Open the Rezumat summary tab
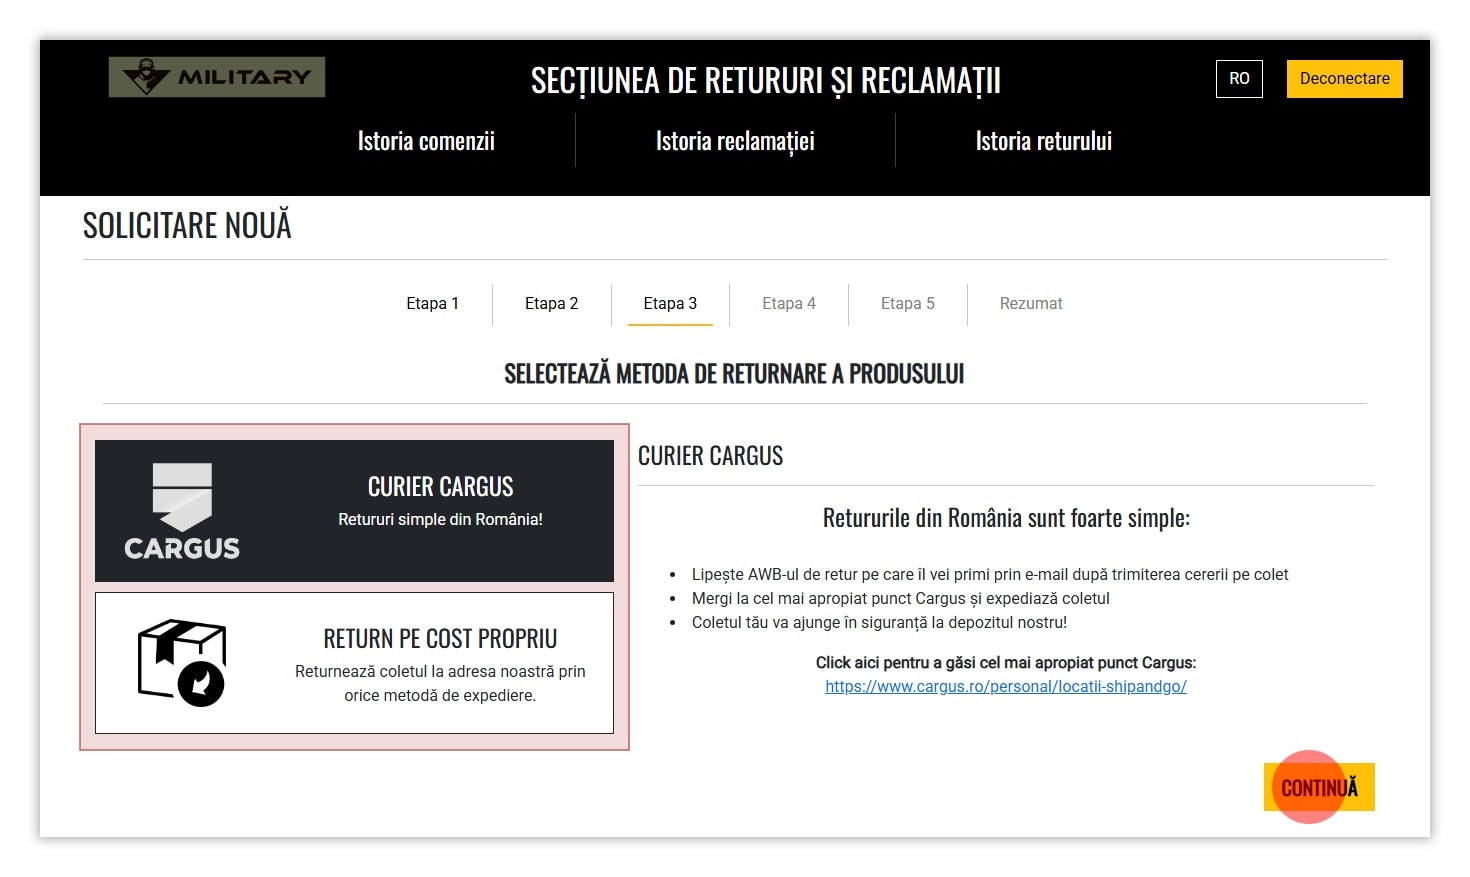The width and height of the screenshot is (1470, 877). tap(1031, 304)
